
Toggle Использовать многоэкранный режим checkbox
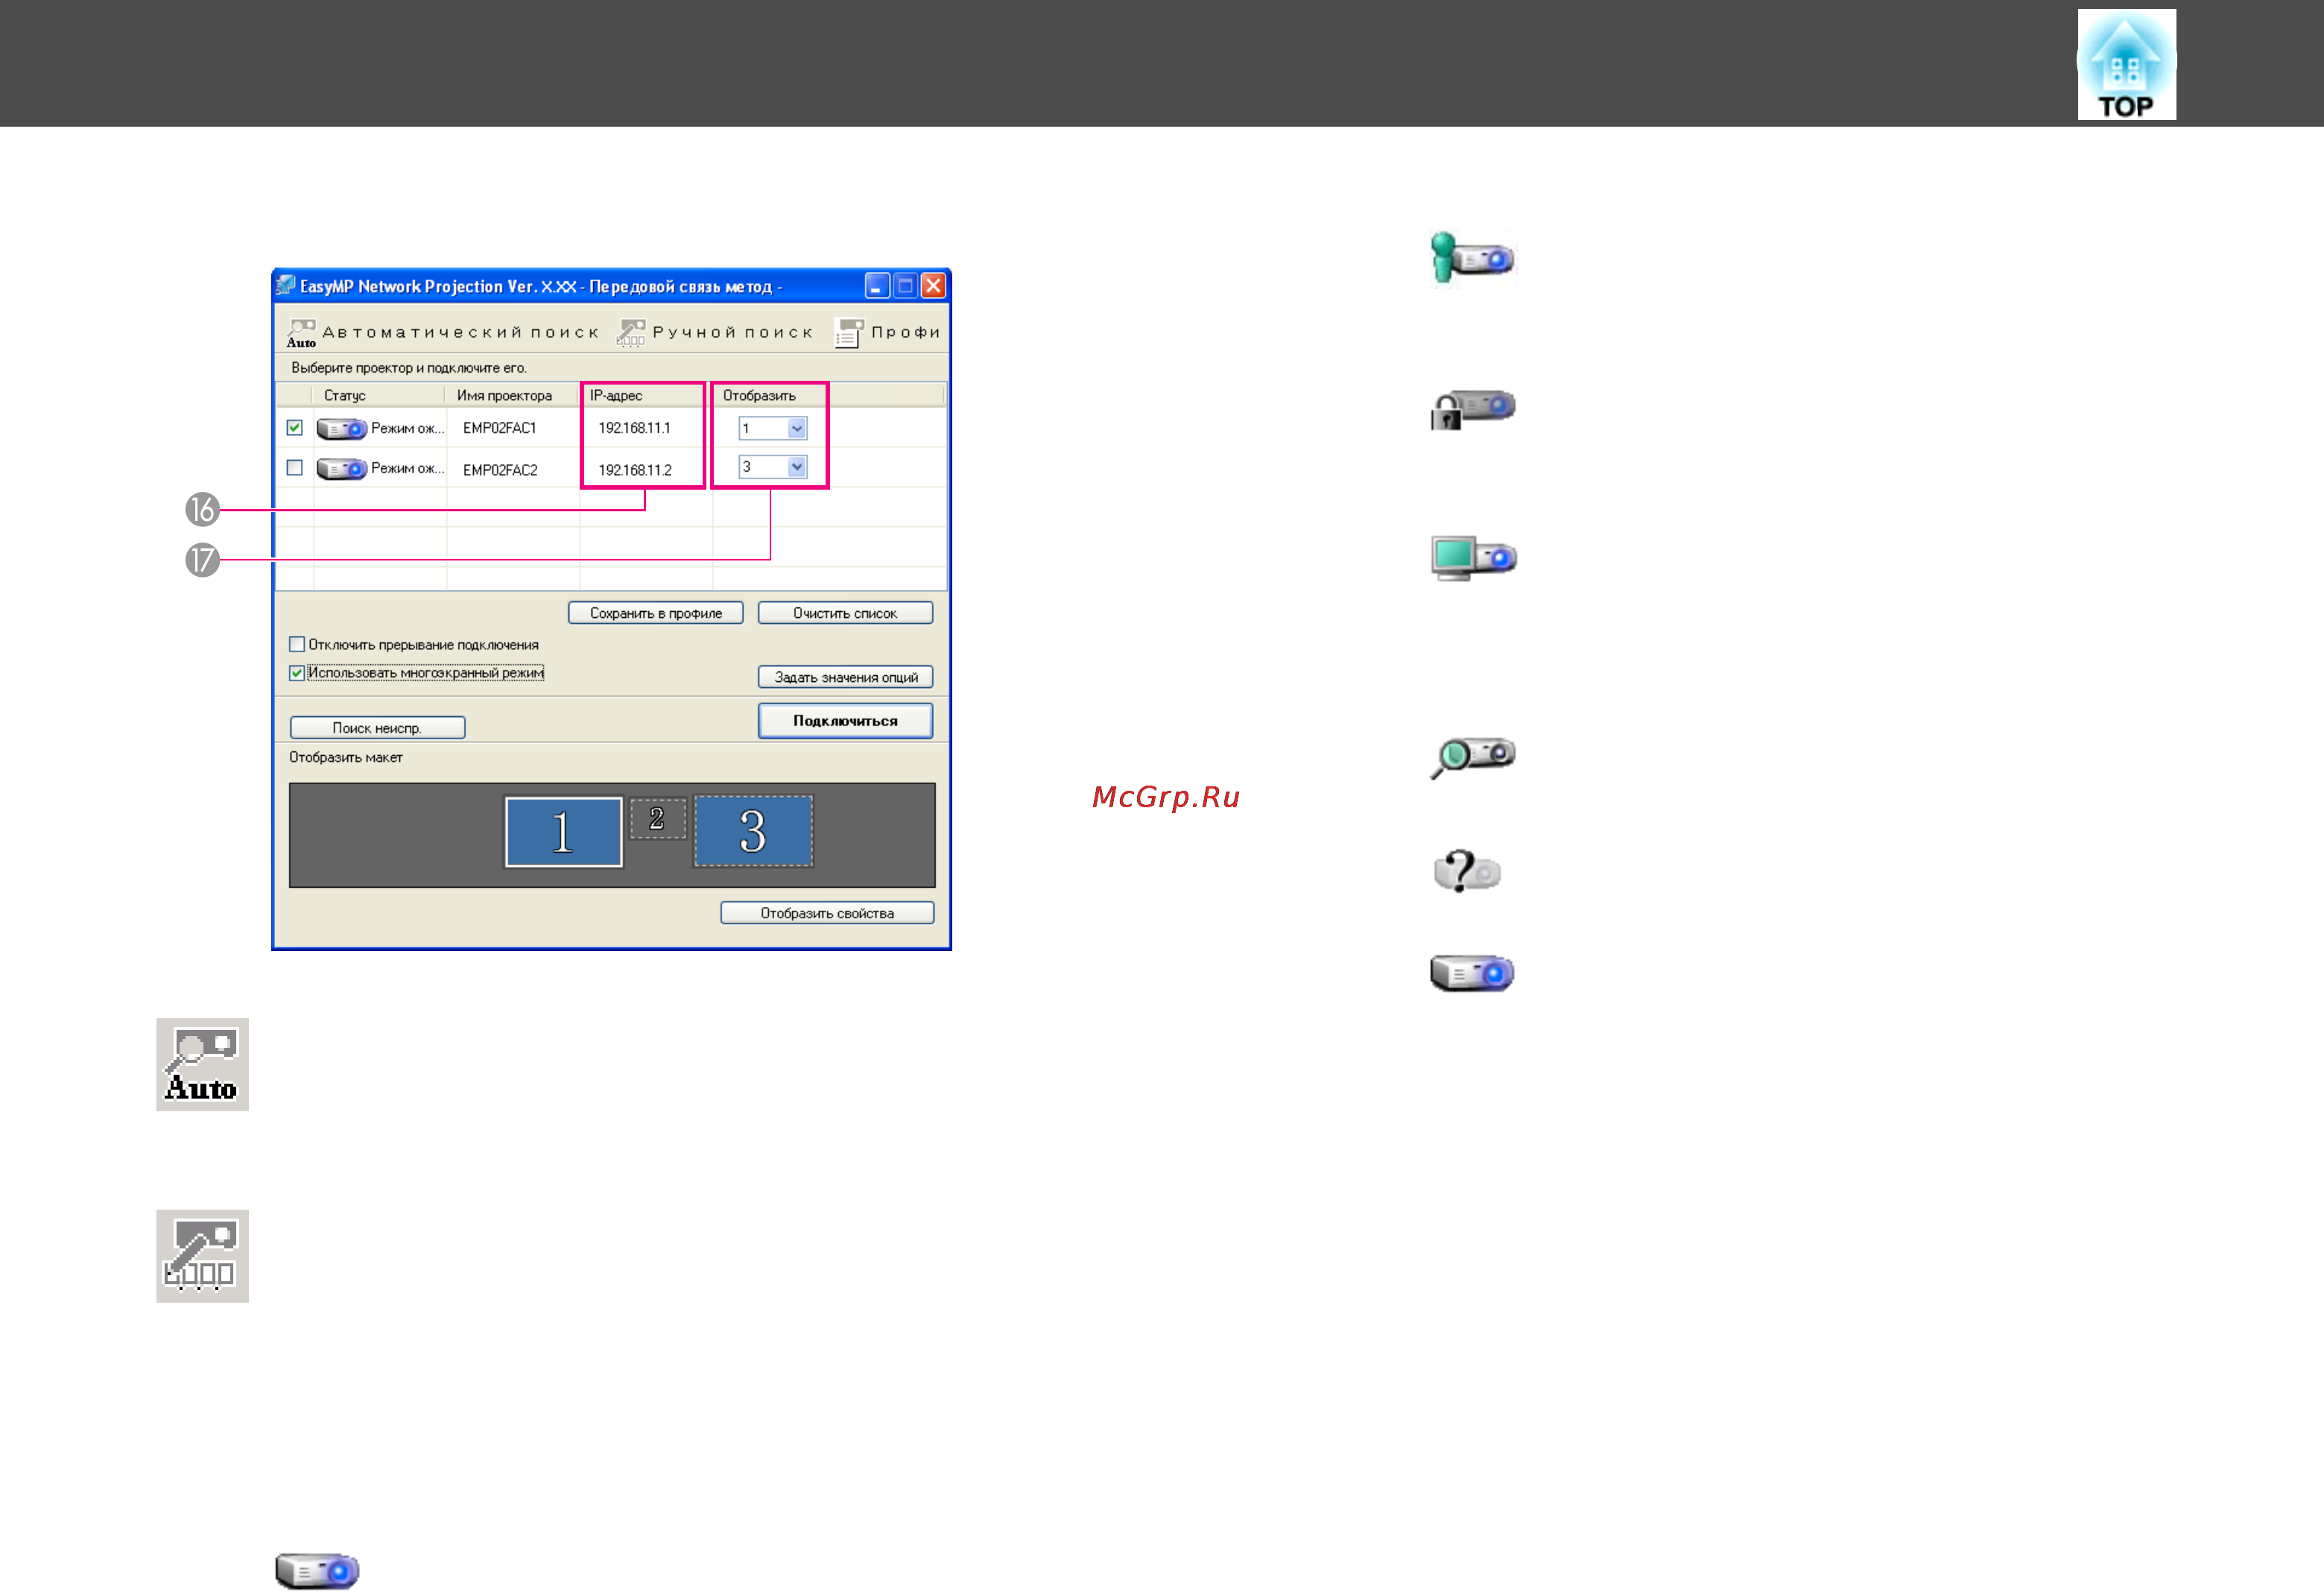point(297,673)
